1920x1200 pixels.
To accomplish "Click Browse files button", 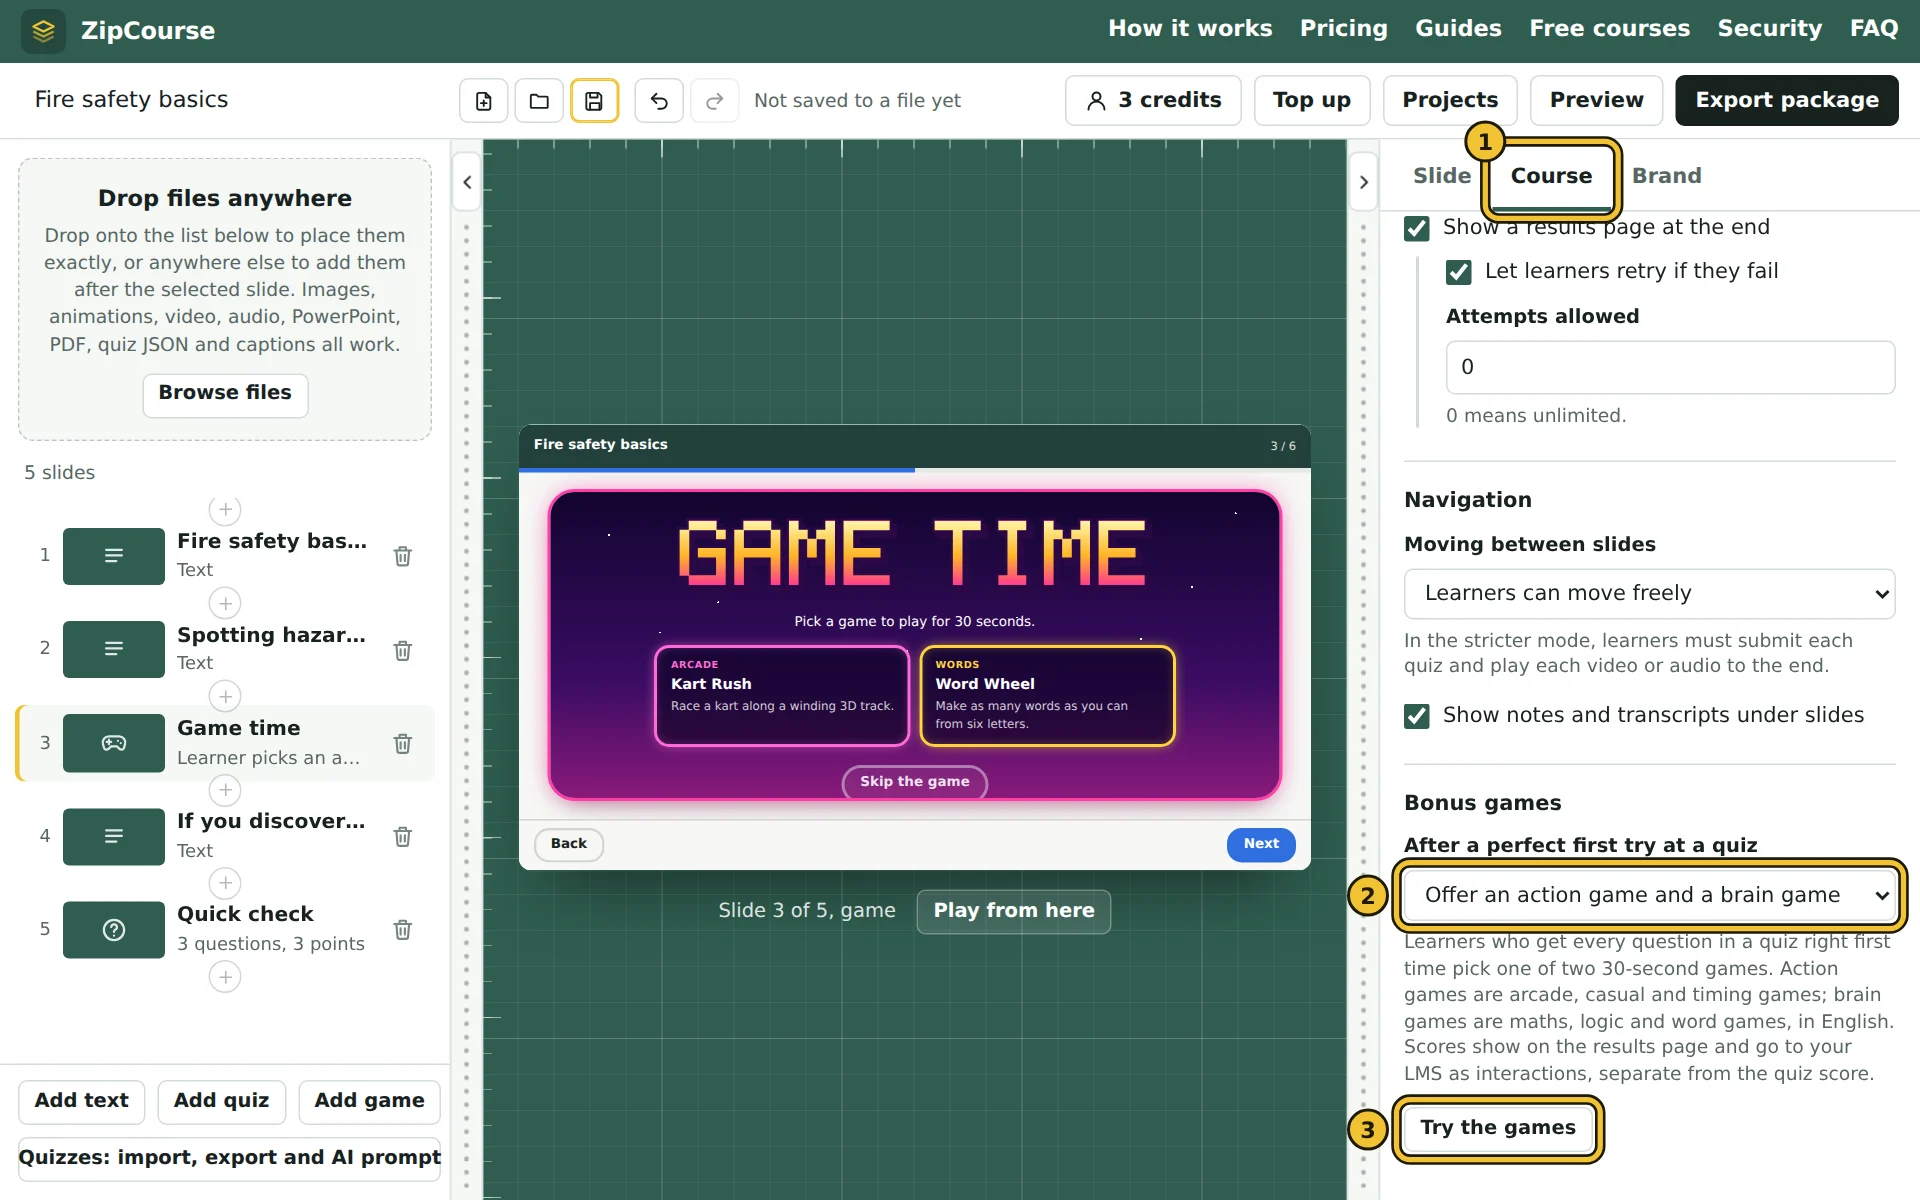I will pos(225,394).
